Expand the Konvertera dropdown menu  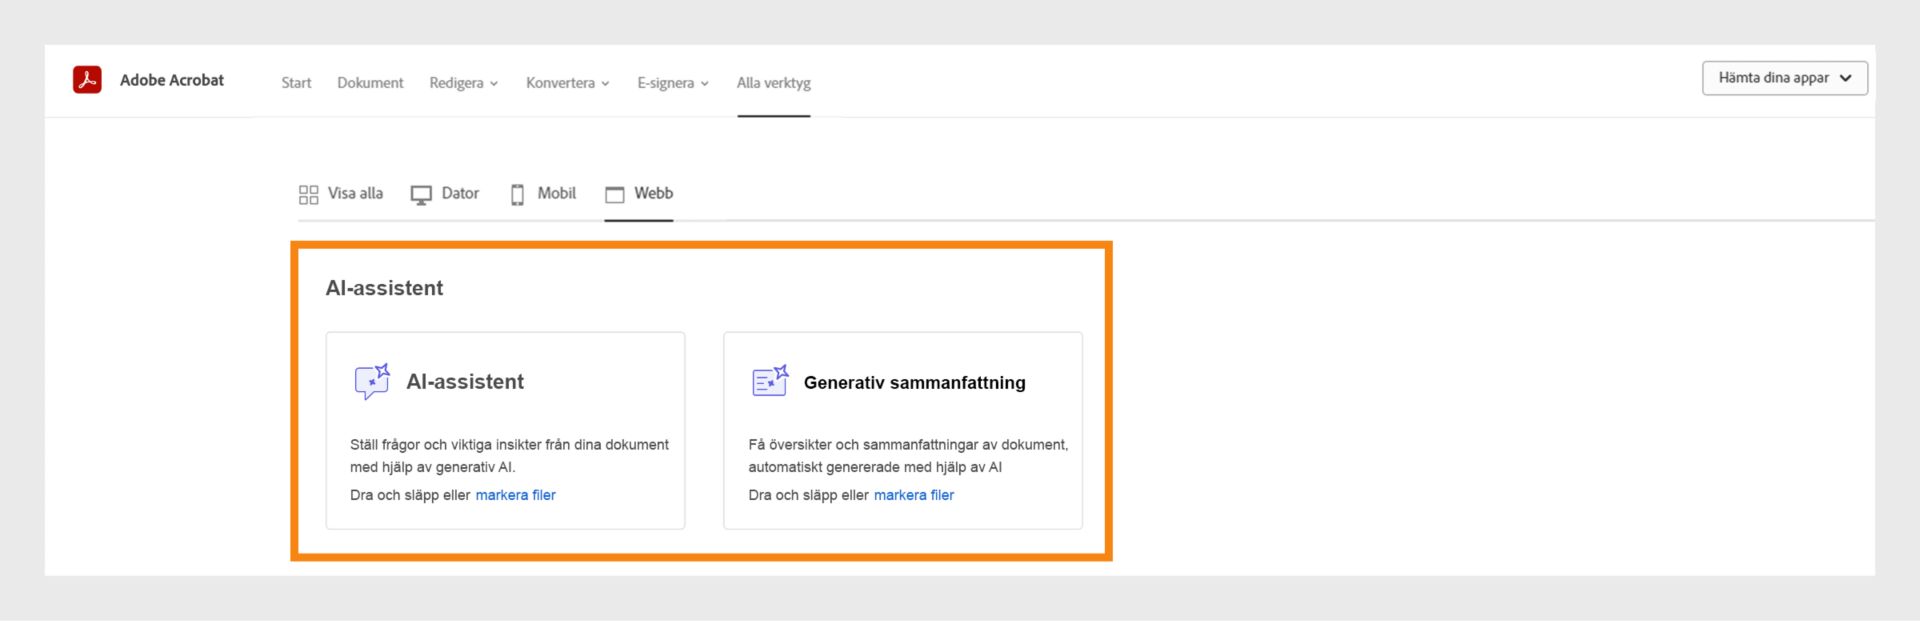click(x=567, y=83)
